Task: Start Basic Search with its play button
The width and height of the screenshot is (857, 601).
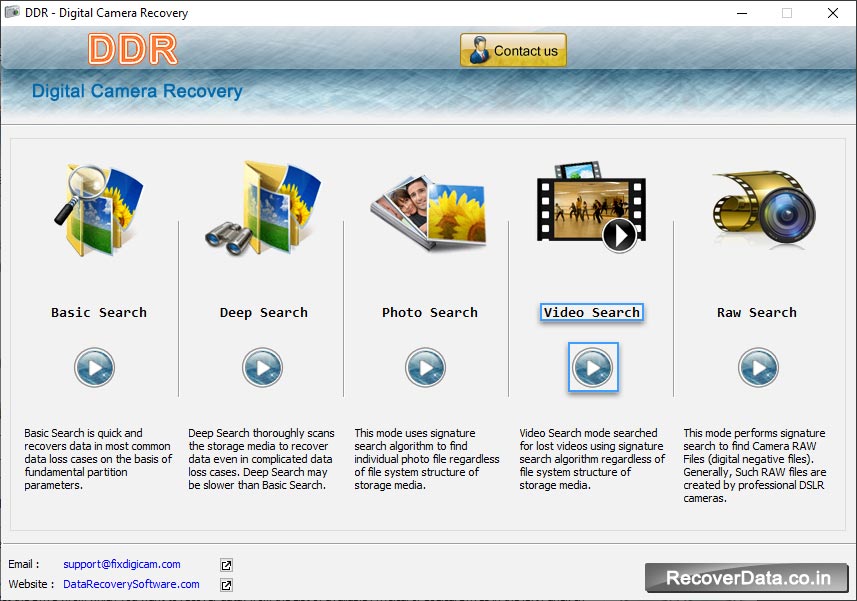Action: pyautogui.click(x=95, y=367)
